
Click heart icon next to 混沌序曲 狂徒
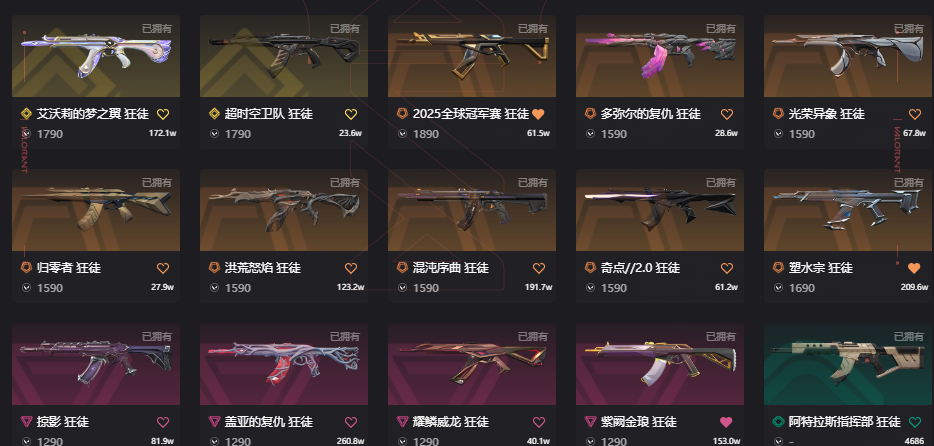(538, 269)
